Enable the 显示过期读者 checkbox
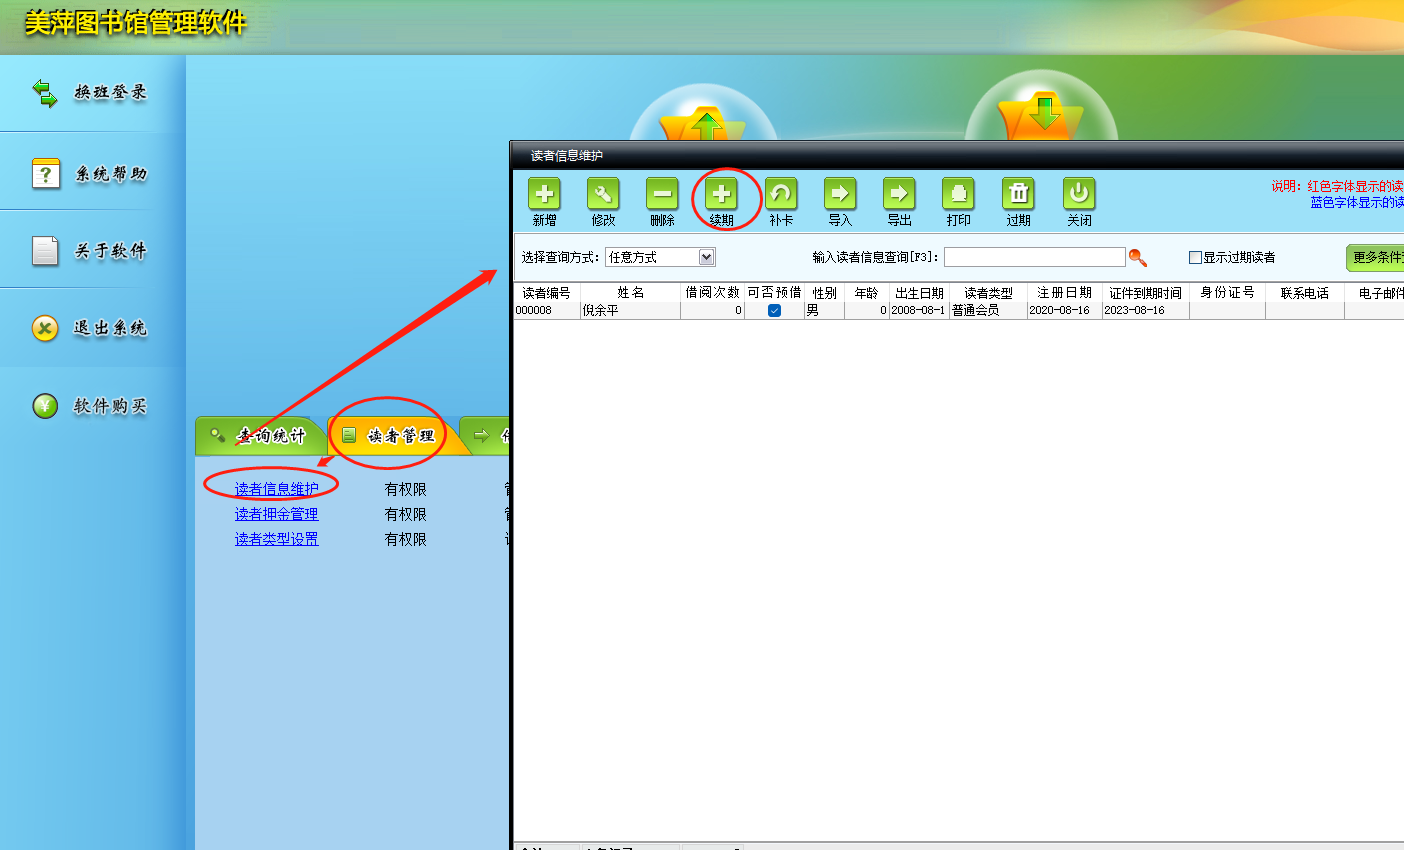Image resolution: width=1404 pixels, height=850 pixels. point(1195,258)
